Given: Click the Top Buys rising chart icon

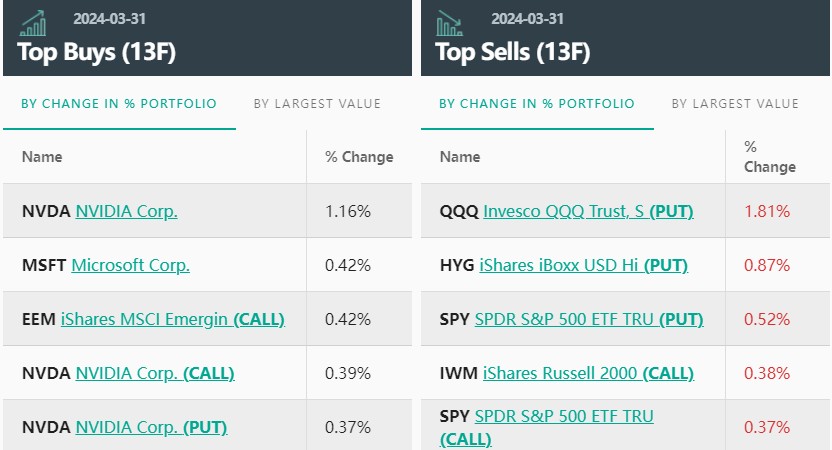Looking at the screenshot, I should (x=33, y=23).
